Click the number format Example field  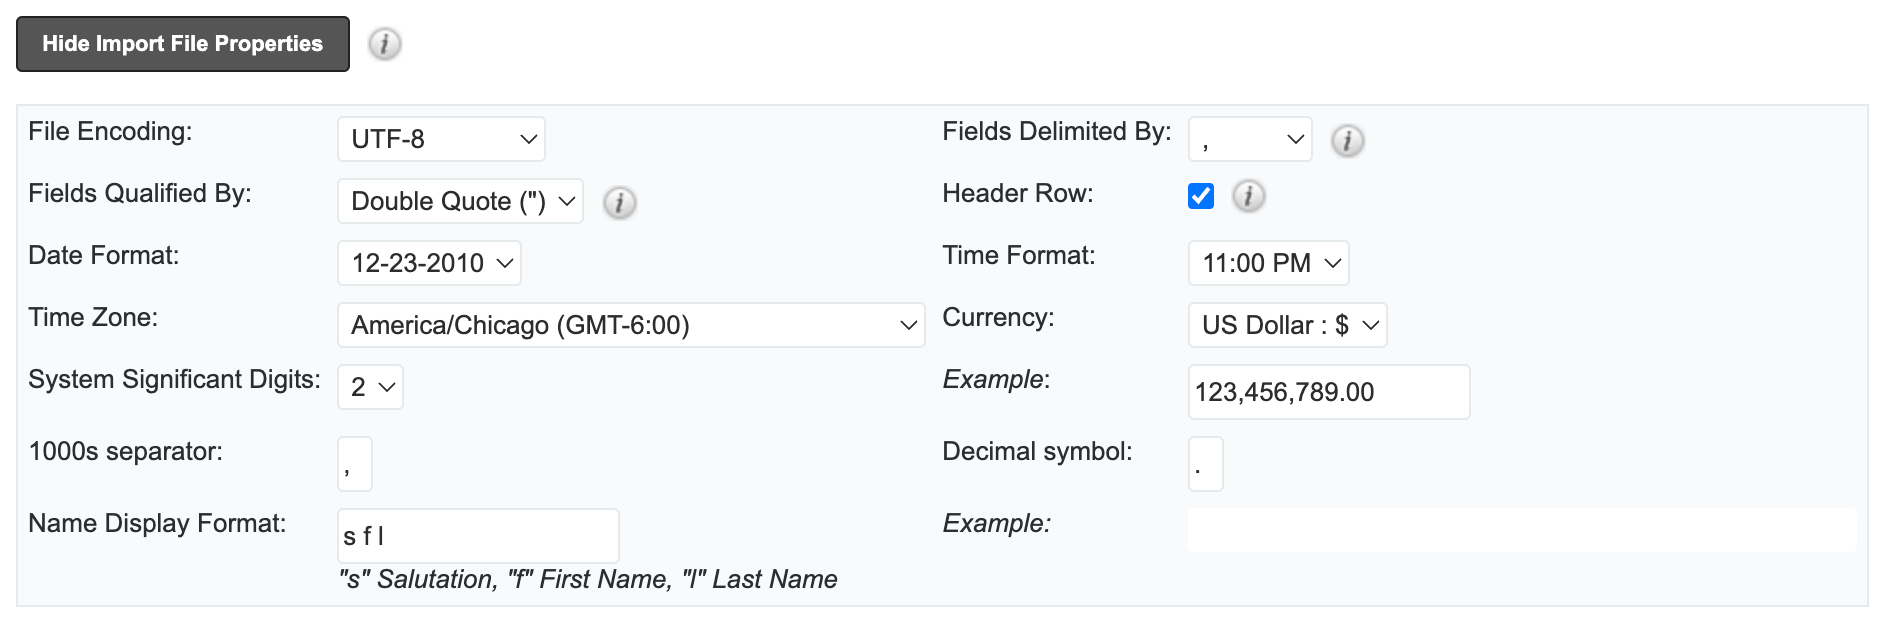tap(1328, 391)
